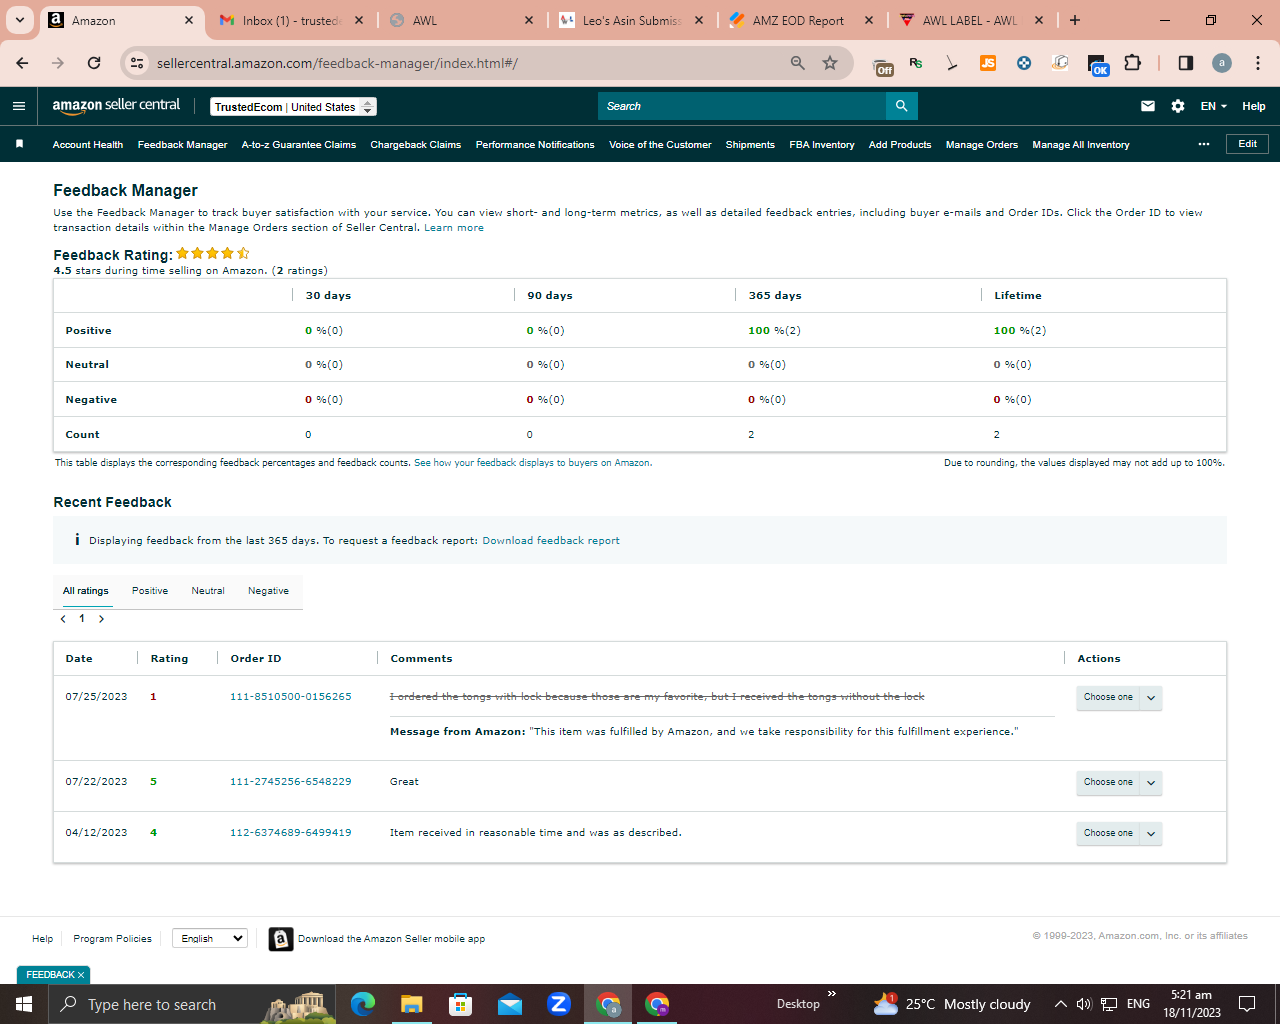Open the volume control in the system tray
Screen dimensions: 1280x1024
tap(1084, 1004)
